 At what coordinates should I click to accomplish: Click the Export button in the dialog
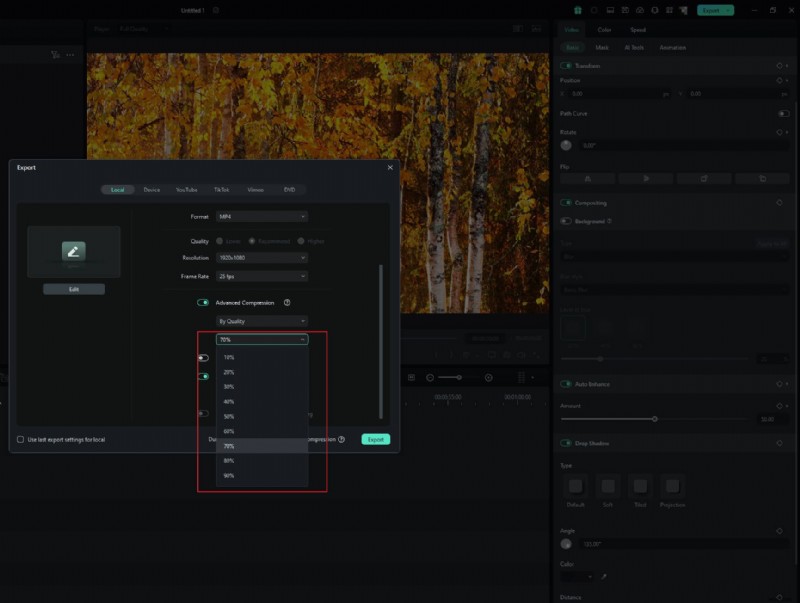point(376,439)
